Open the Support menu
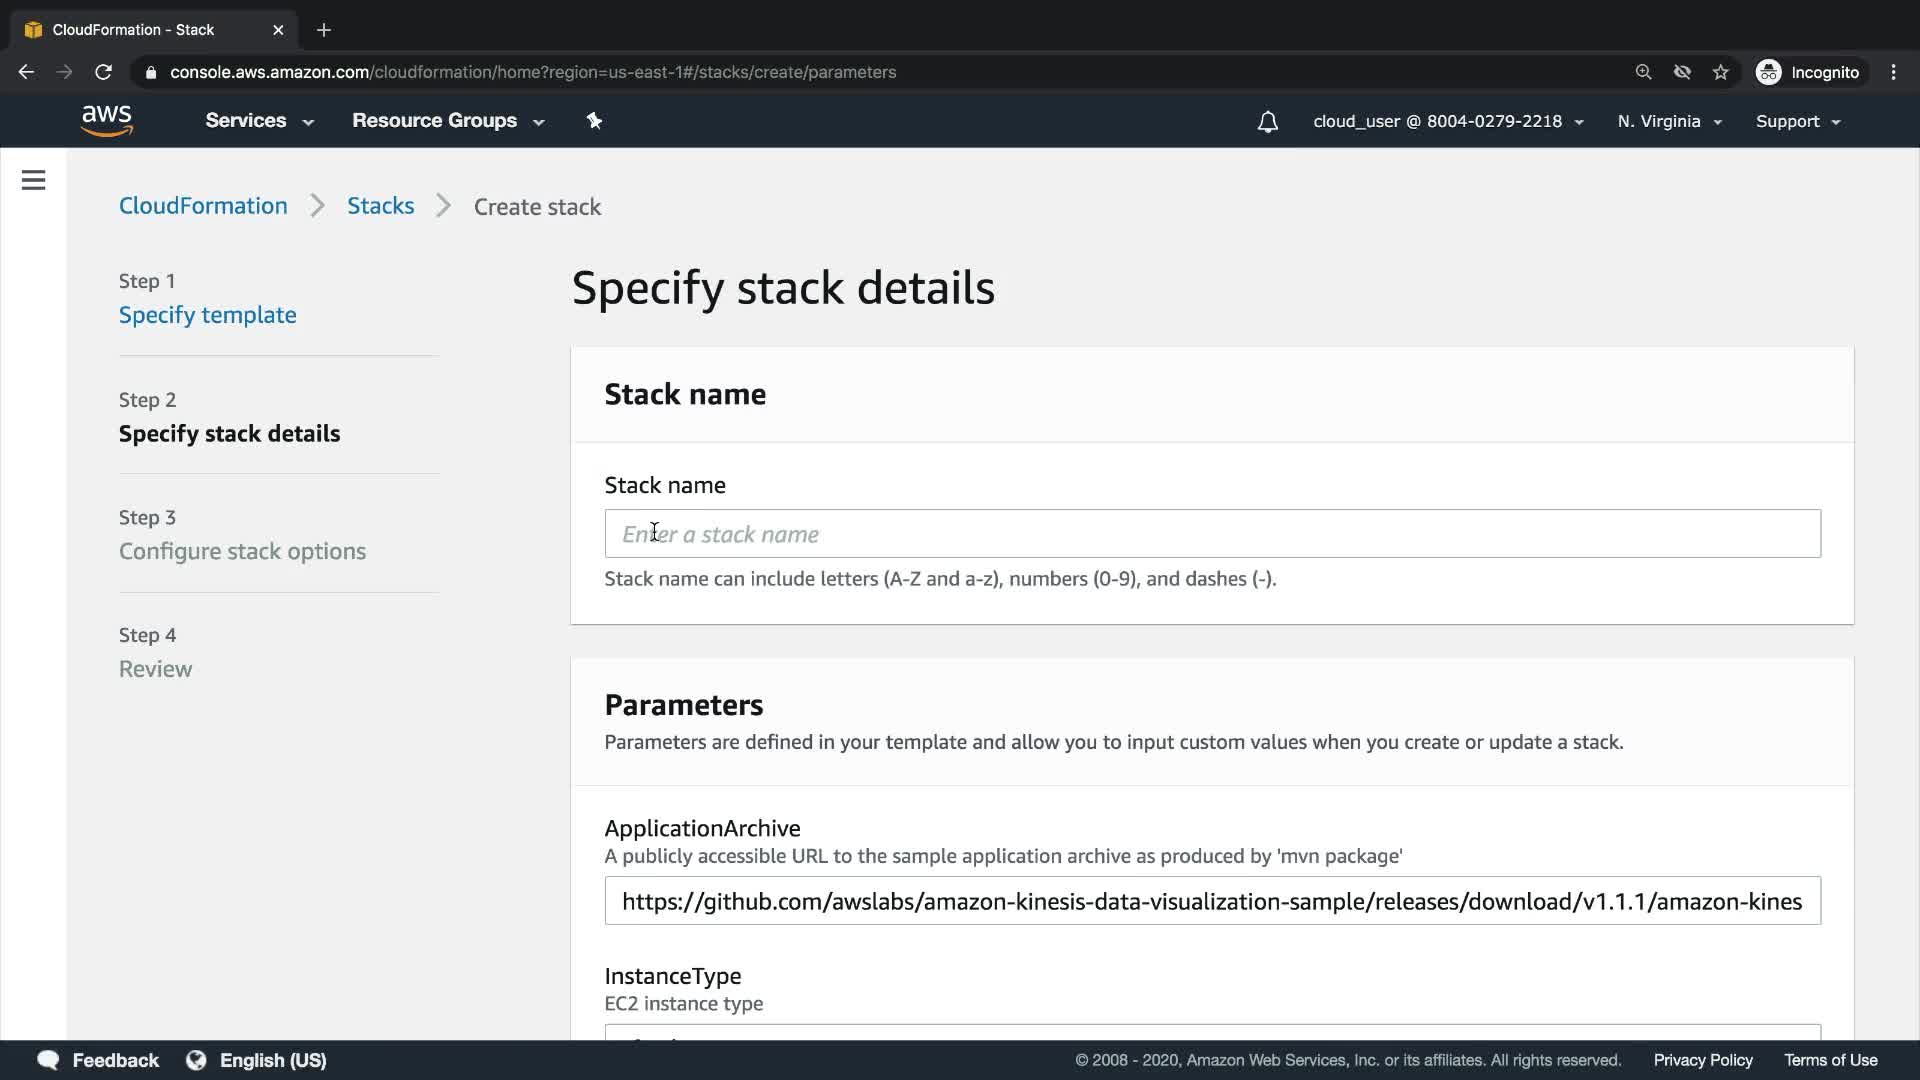Screen dimensions: 1920x1080 [x=1797, y=121]
